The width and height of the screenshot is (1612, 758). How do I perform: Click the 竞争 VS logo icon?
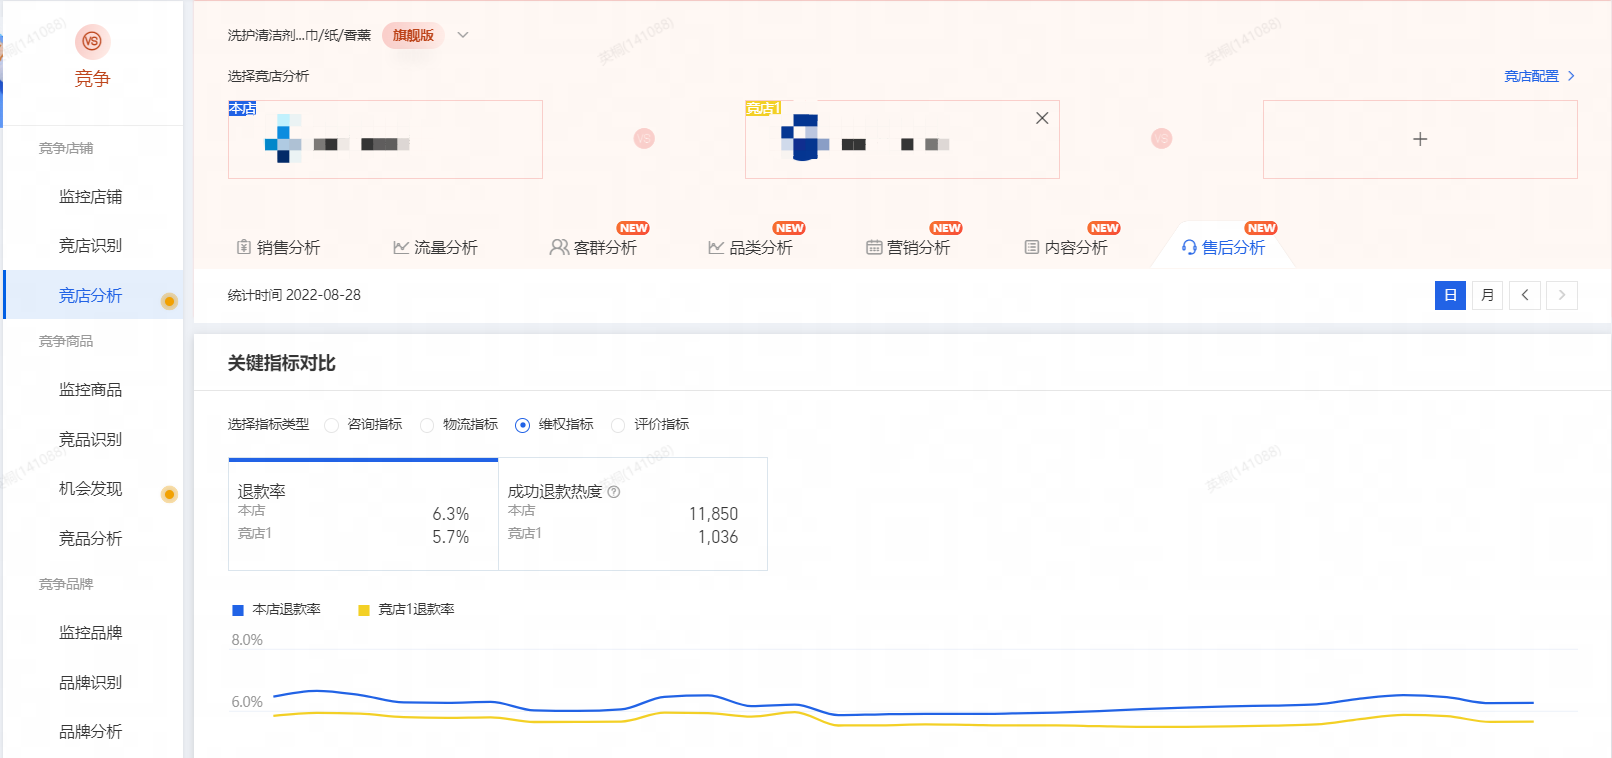coord(92,41)
